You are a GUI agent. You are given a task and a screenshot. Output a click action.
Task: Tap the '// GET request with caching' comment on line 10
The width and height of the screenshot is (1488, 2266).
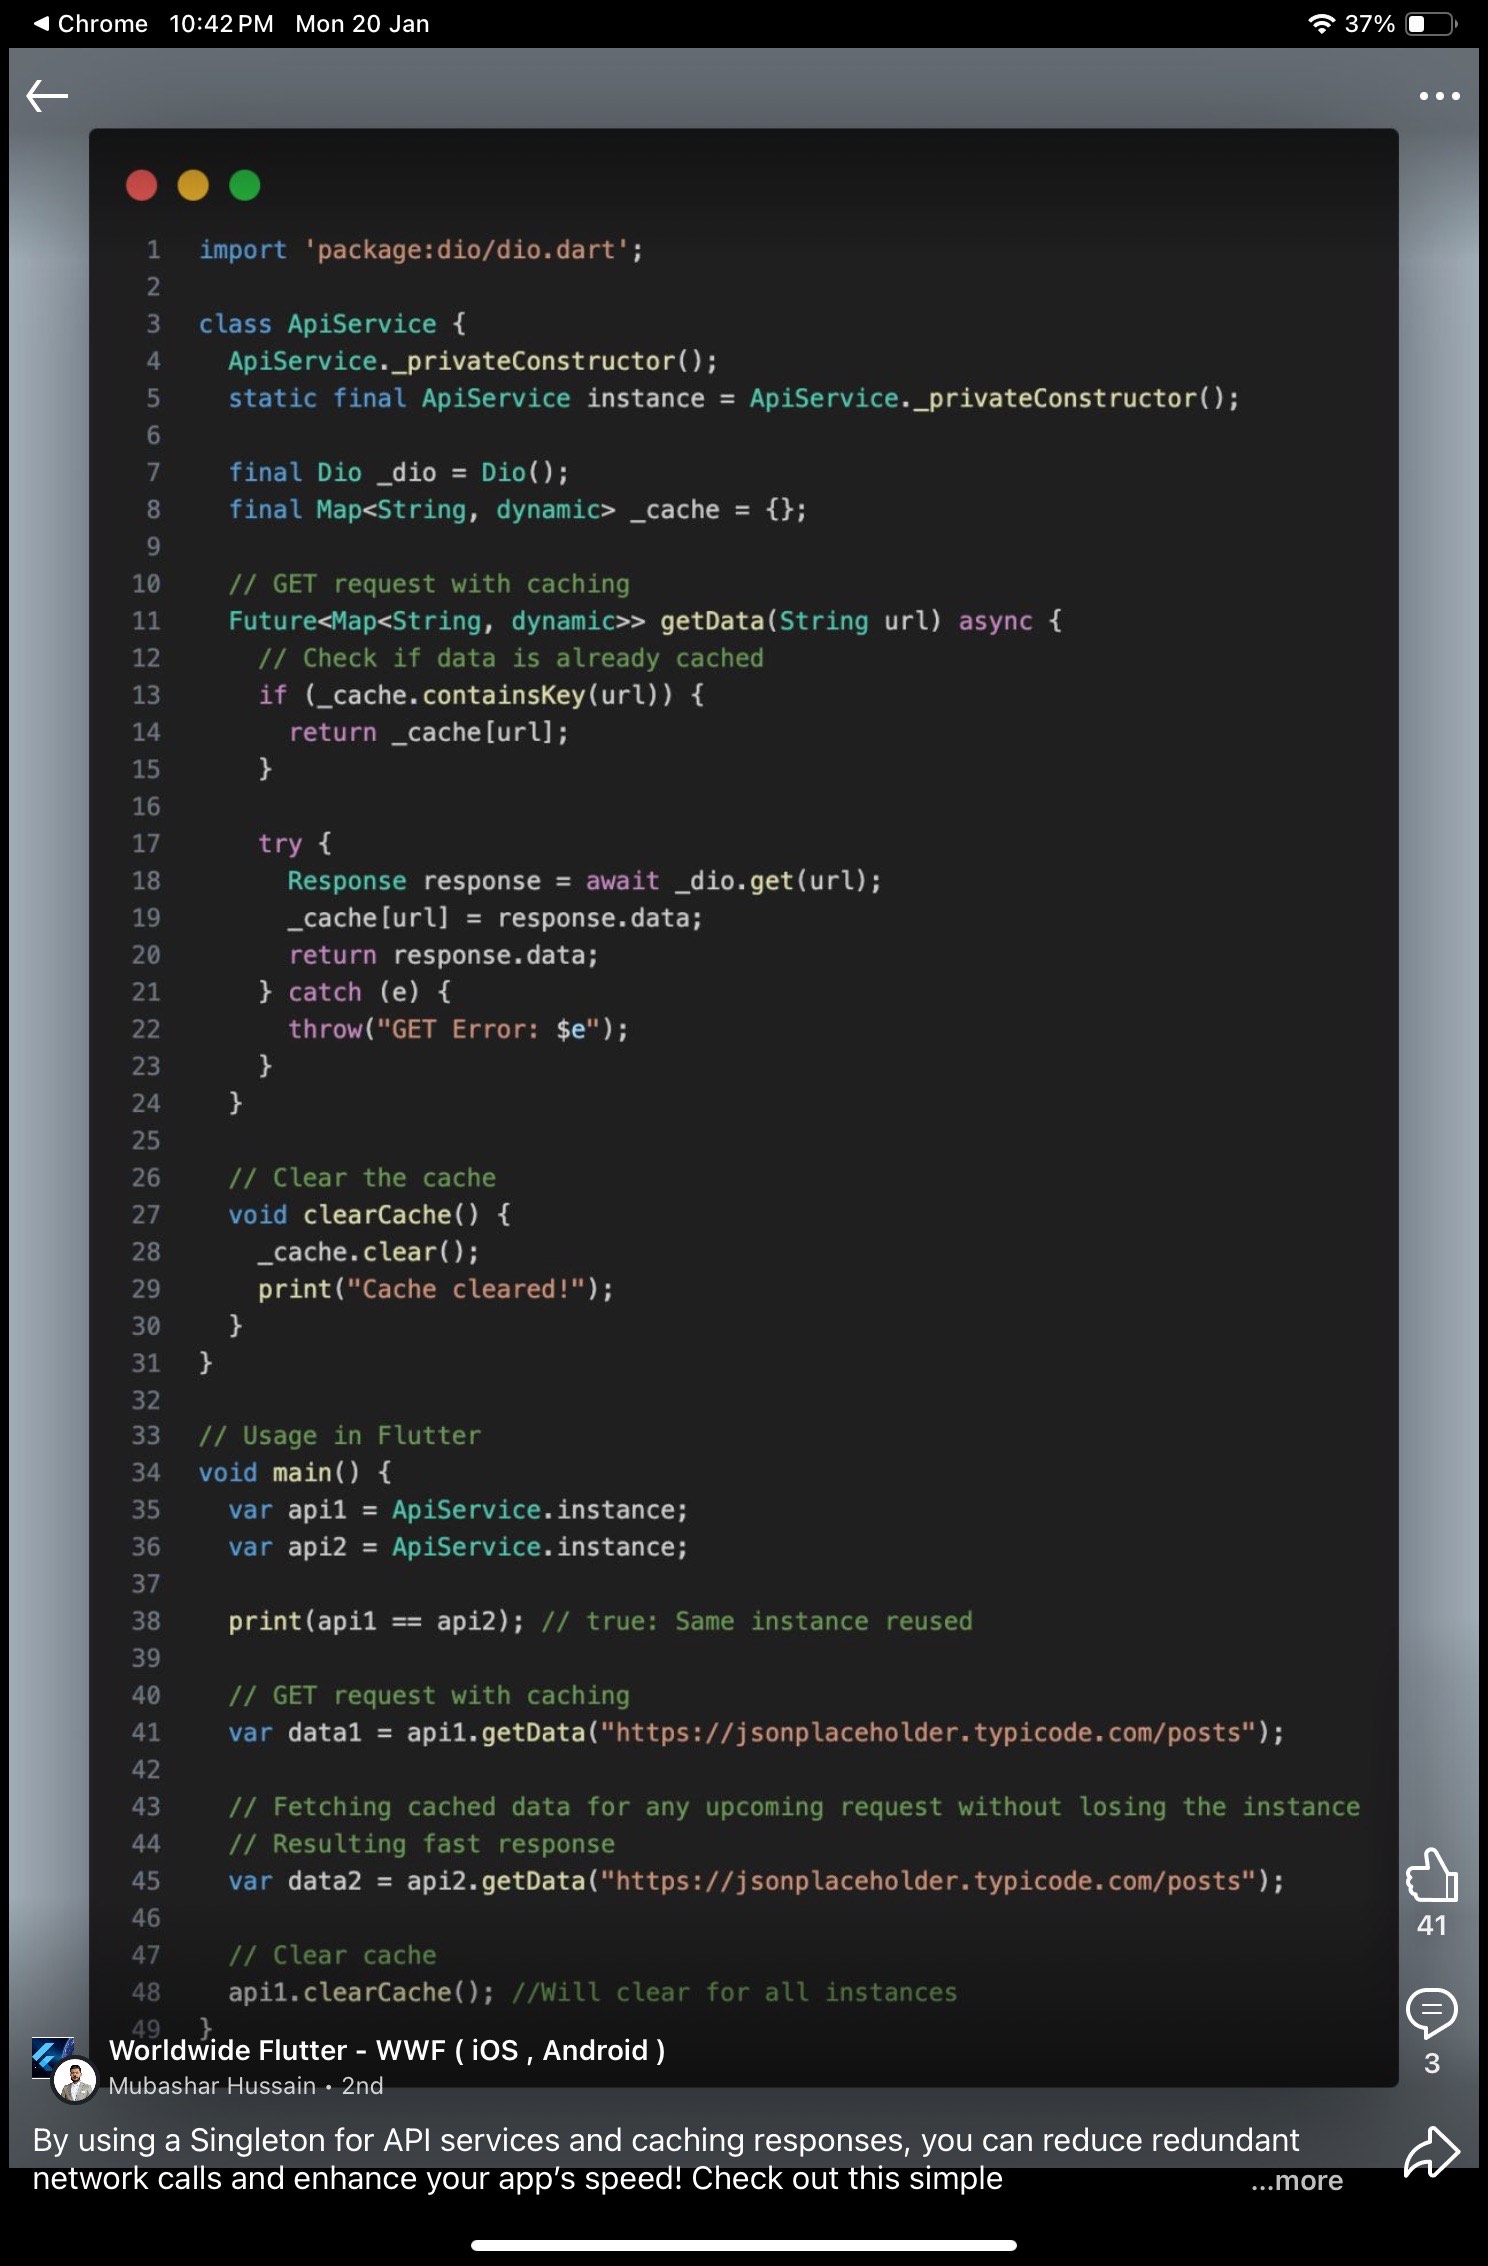click(429, 584)
